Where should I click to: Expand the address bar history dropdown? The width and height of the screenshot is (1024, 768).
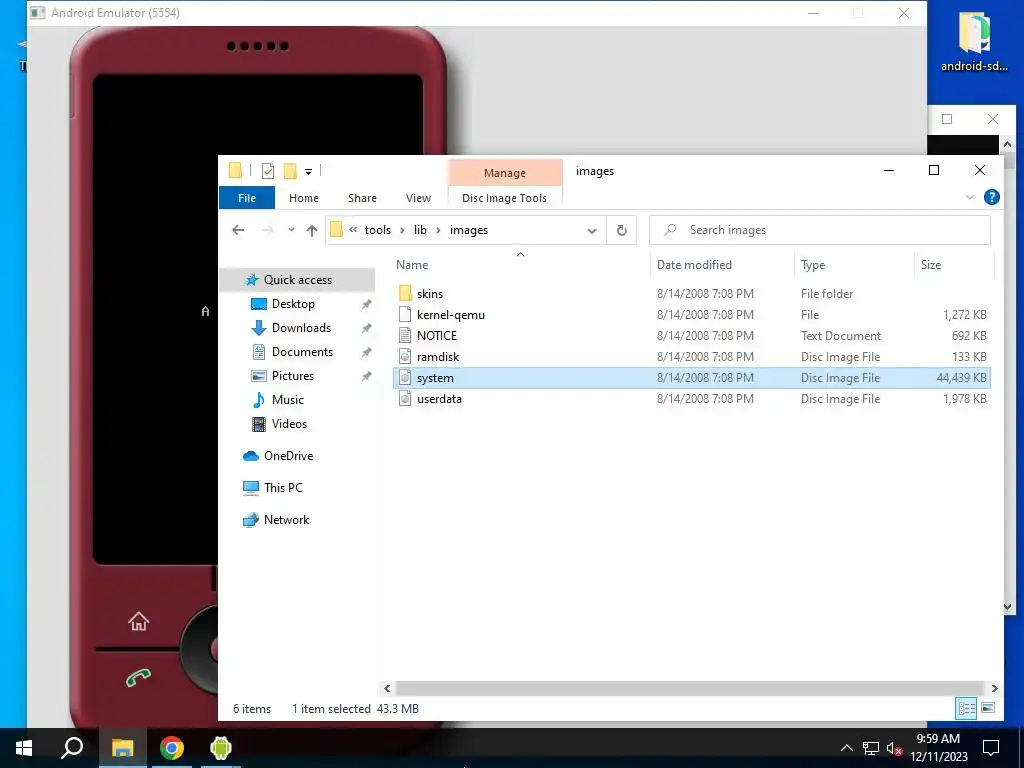(592, 230)
